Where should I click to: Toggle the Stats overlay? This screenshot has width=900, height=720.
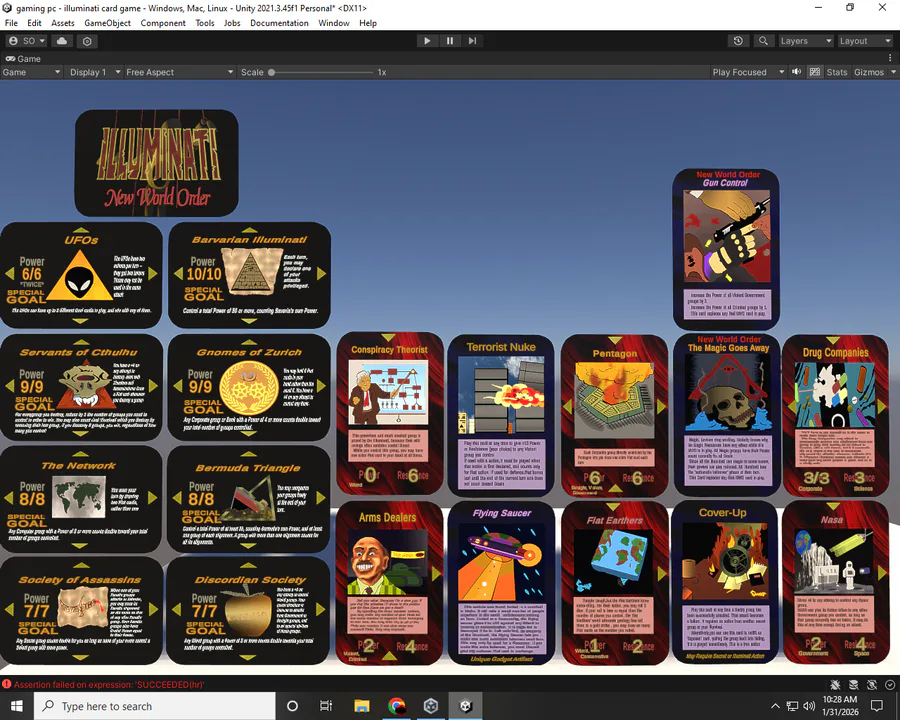[x=836, y=72]
